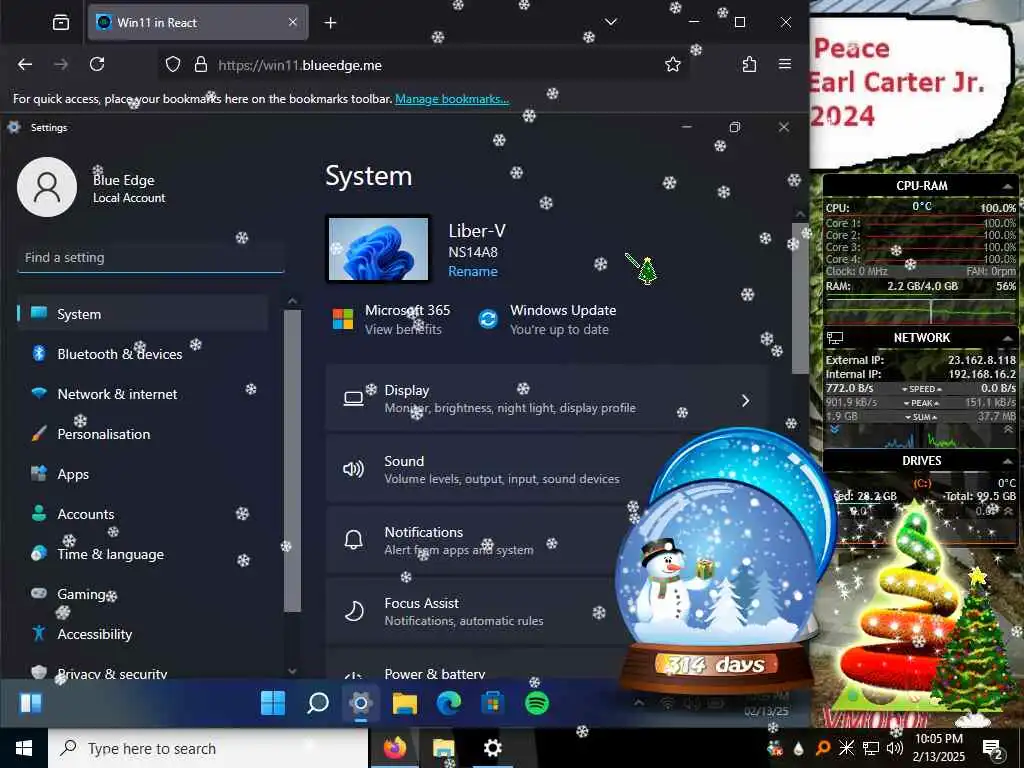The image size is (1024, 768).
Task: Click the Type here to search box
Action: pos(208,748)
